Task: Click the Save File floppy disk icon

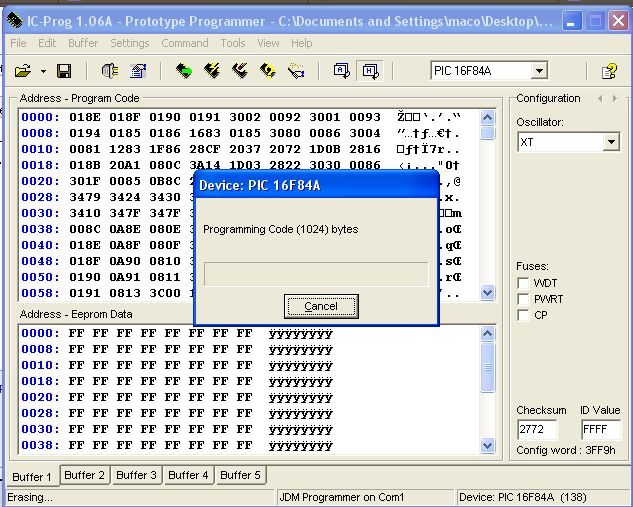Action: pyautogui.click(x=64, y=71)
